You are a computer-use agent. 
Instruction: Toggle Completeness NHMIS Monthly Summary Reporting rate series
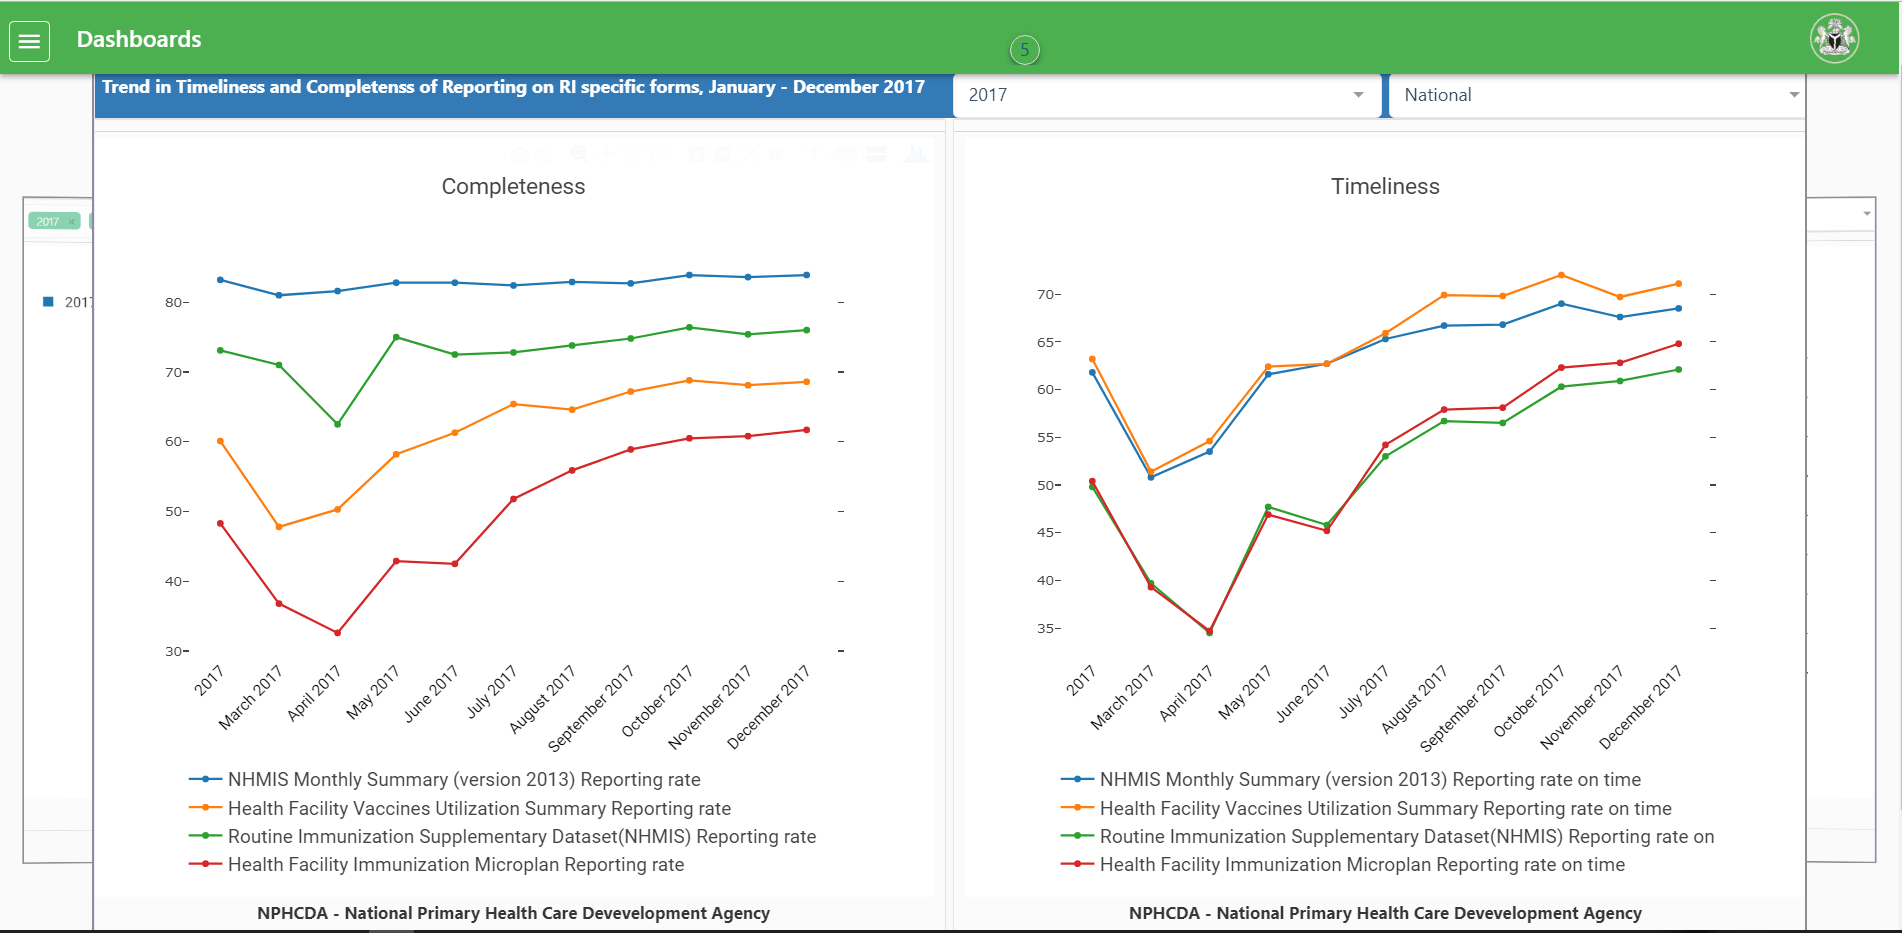pos(463,780)
